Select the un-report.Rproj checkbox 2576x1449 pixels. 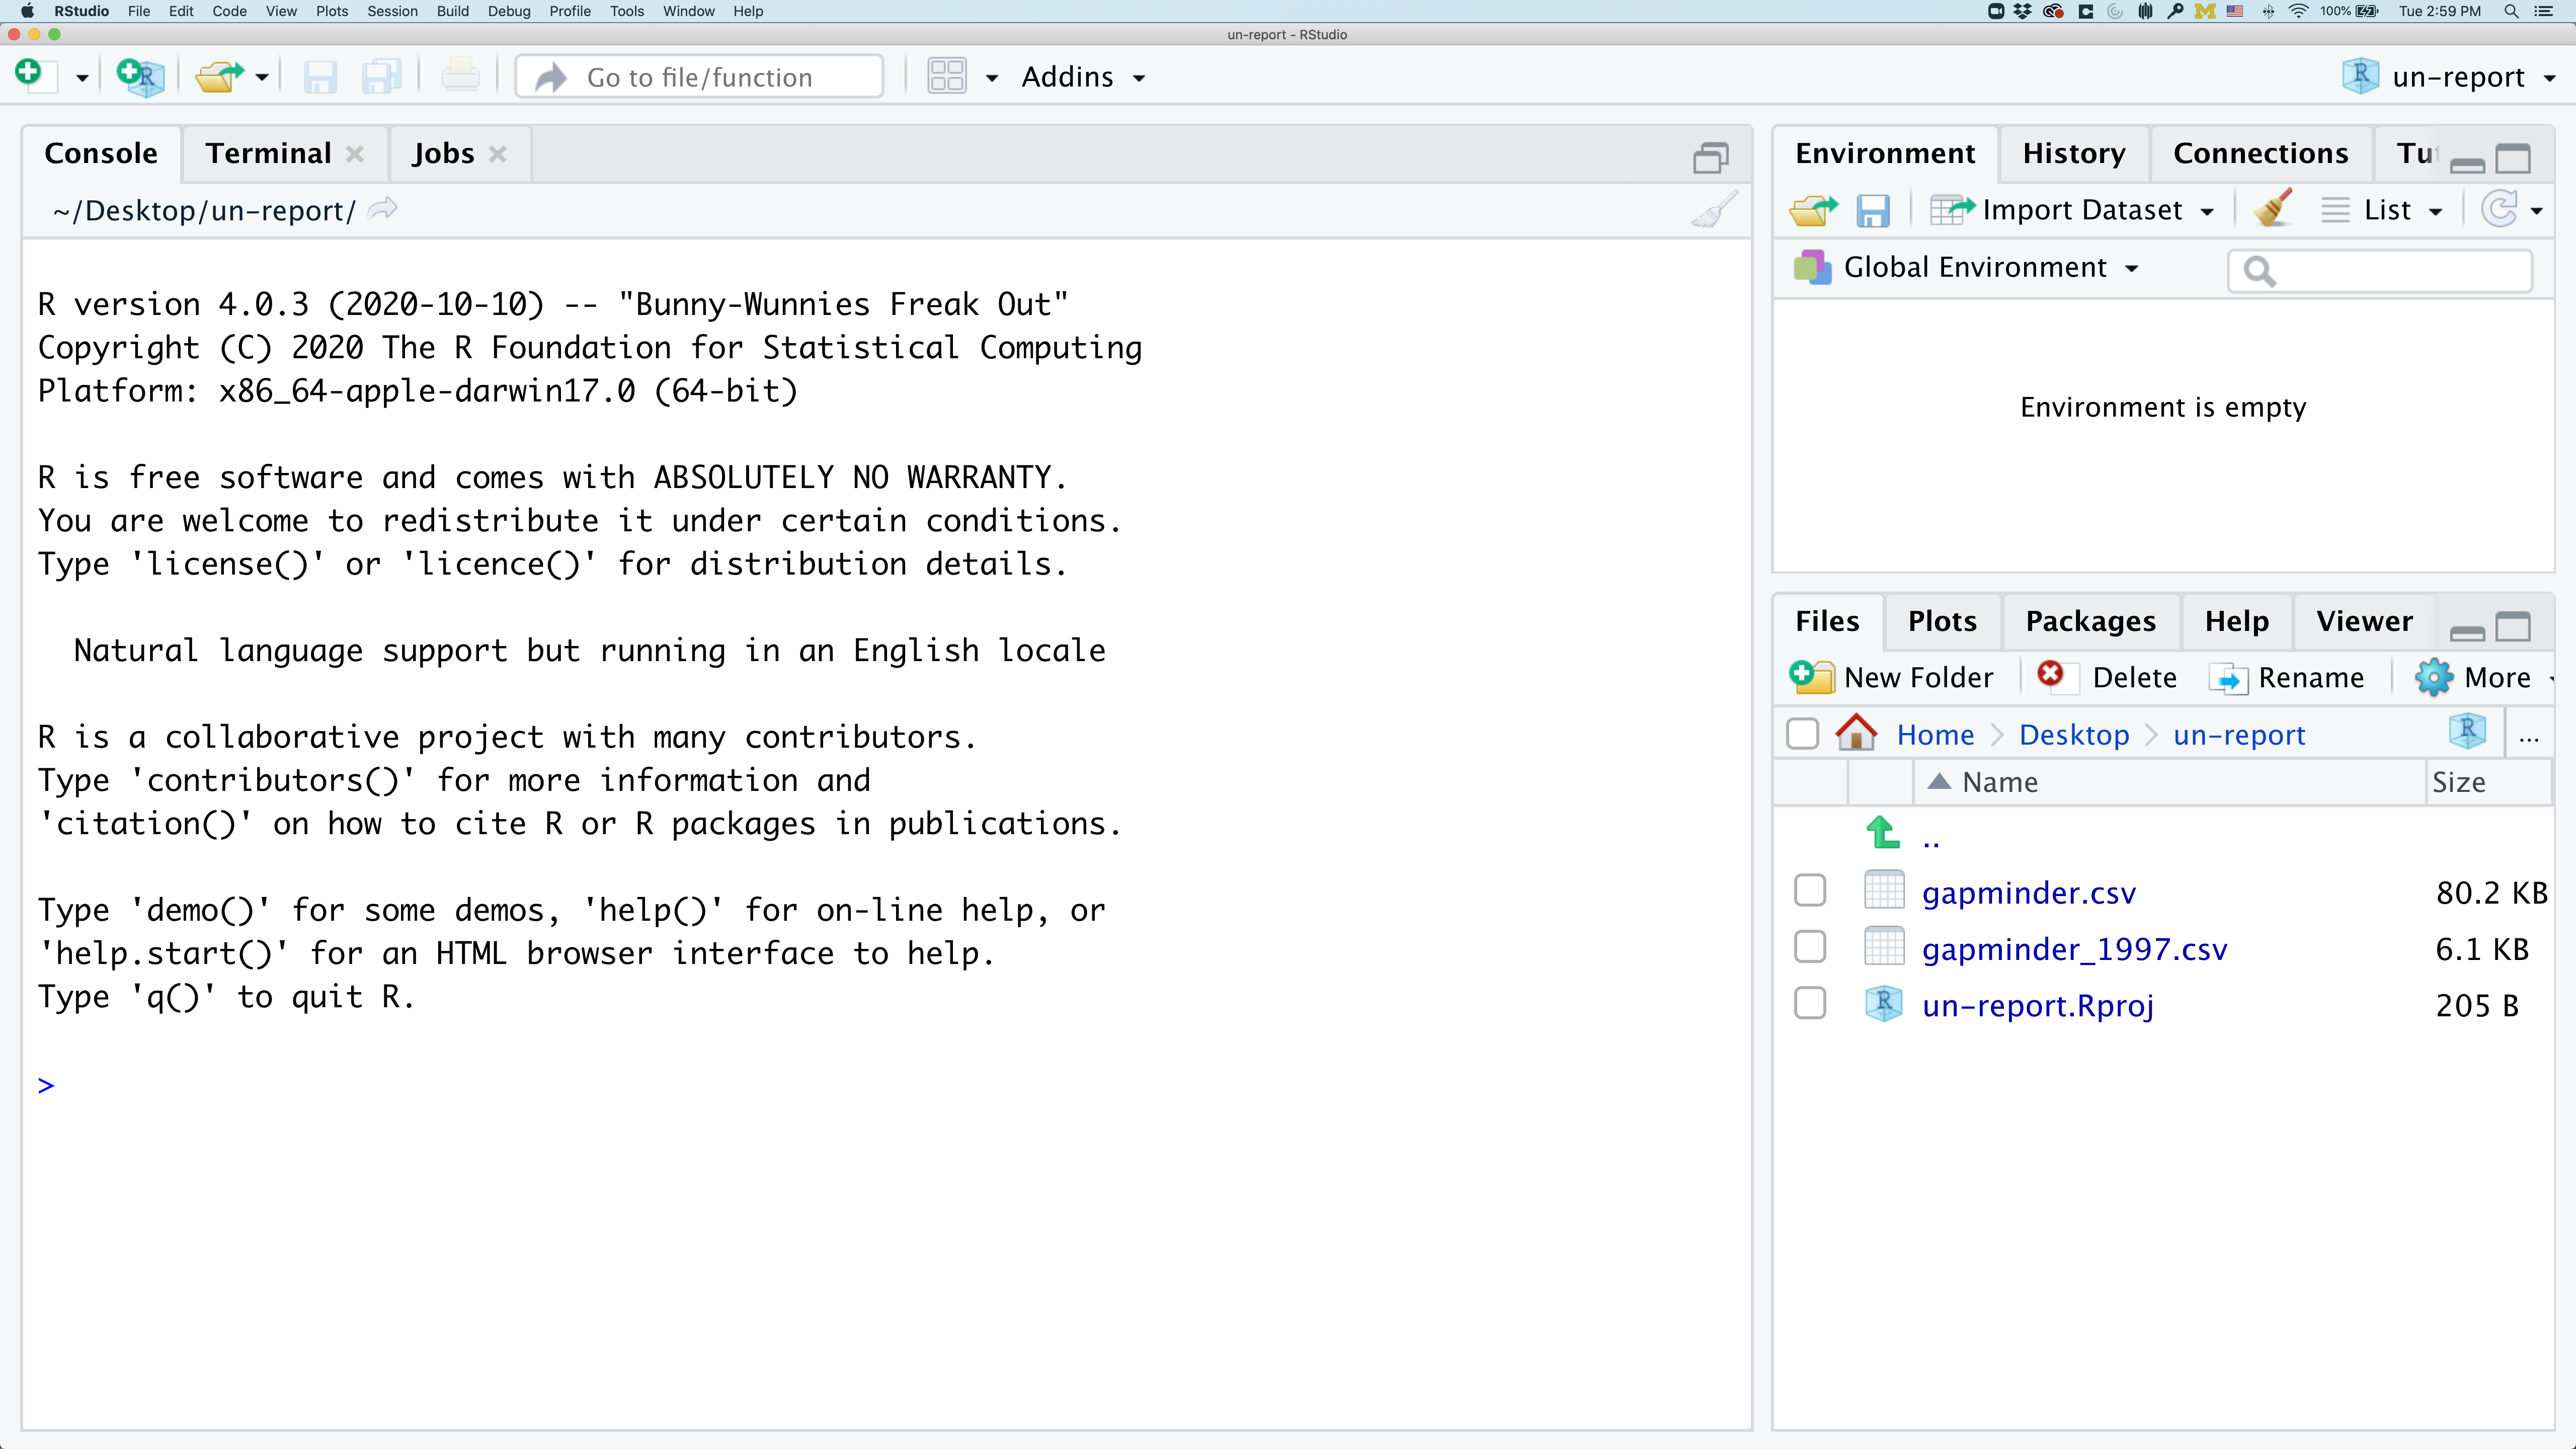pyautogui.click(x=1810, y=1003)
